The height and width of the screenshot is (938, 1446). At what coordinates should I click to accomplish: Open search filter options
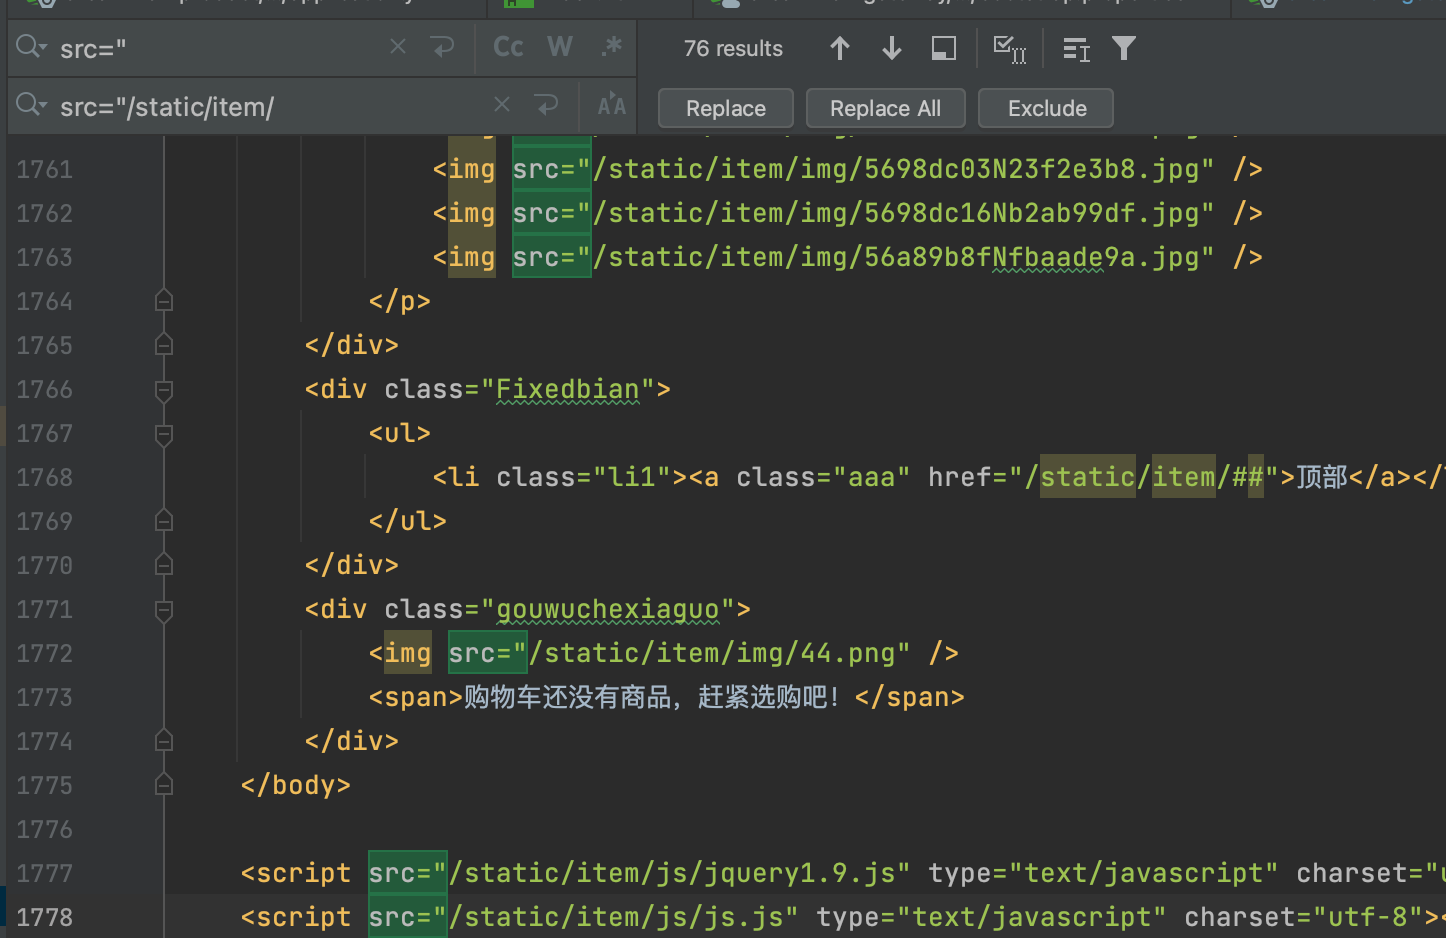[x=1124, y=48]
